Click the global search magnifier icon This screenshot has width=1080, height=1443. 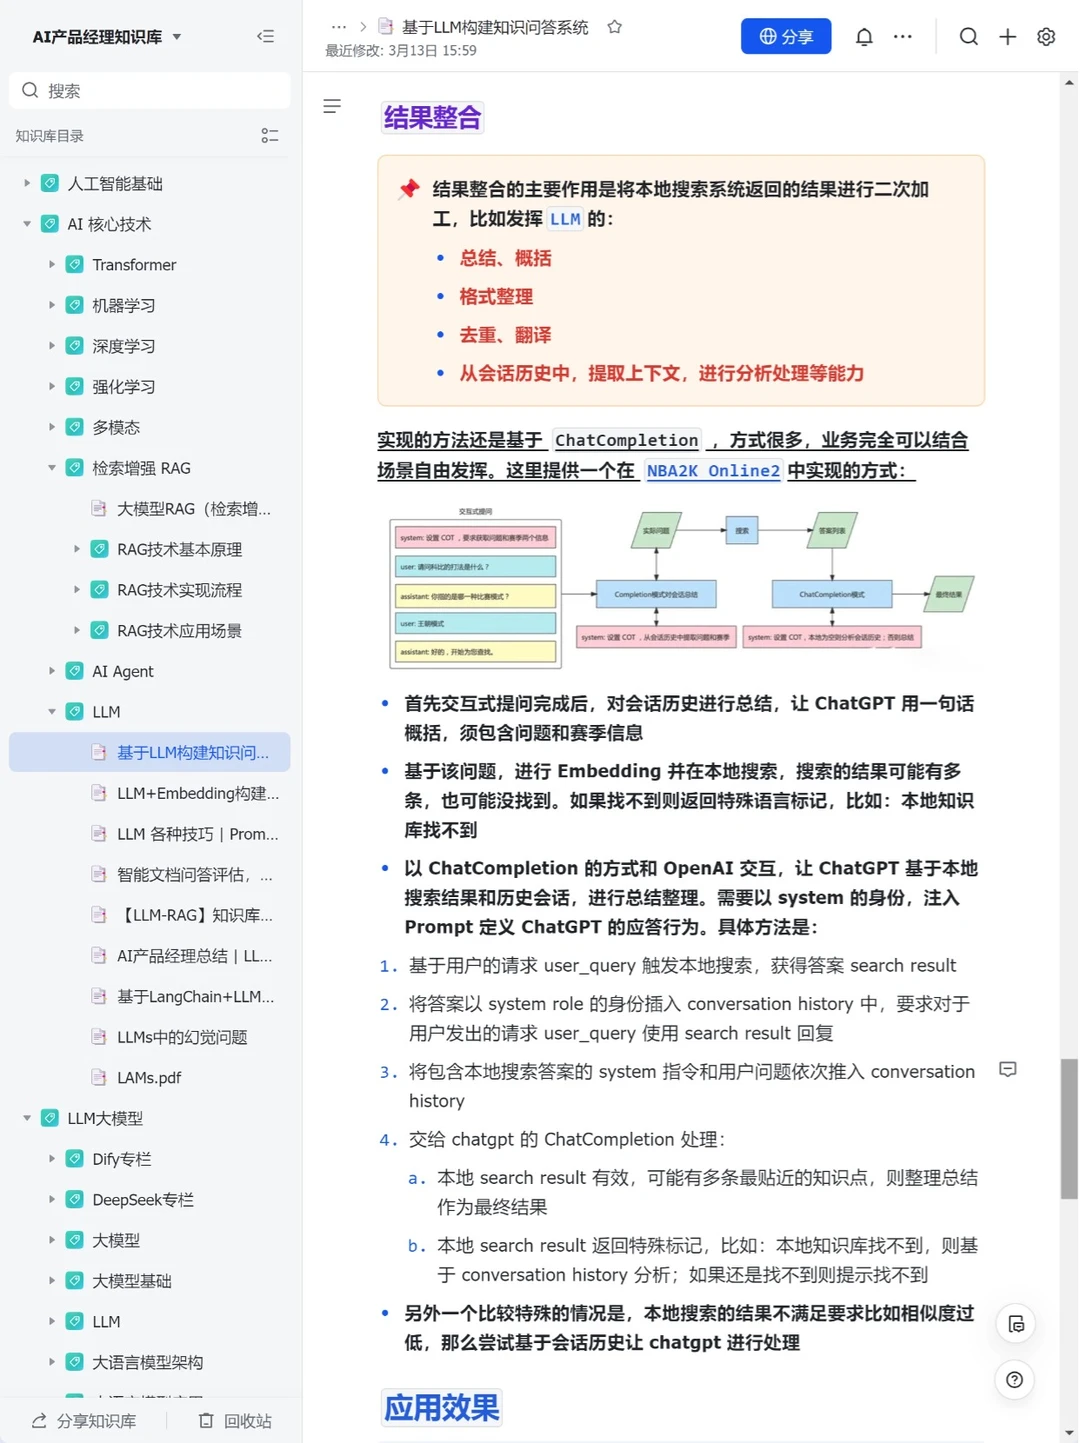(968, 36)
